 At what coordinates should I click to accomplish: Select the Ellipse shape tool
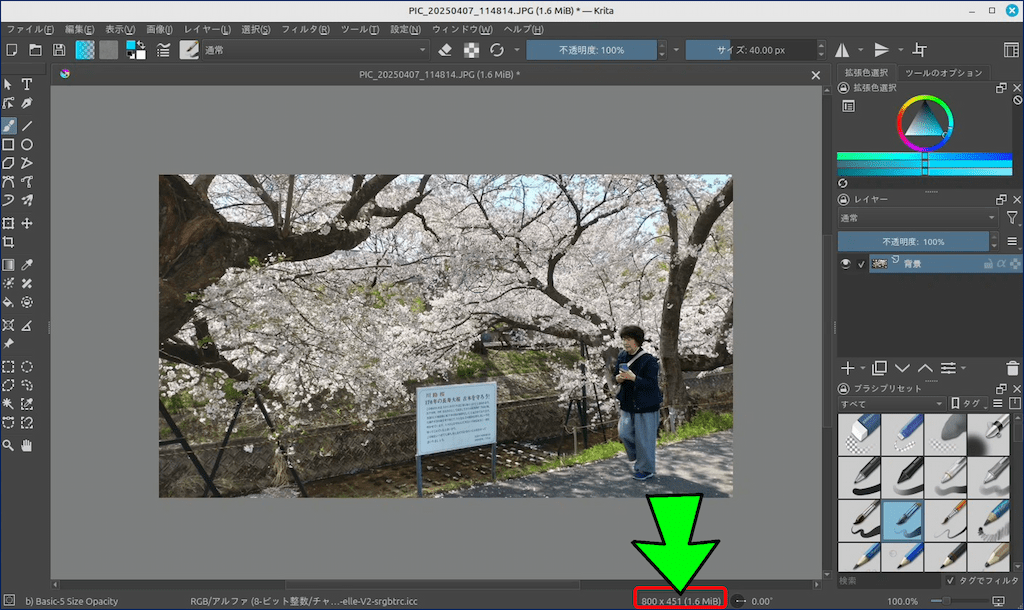point(27,145)
